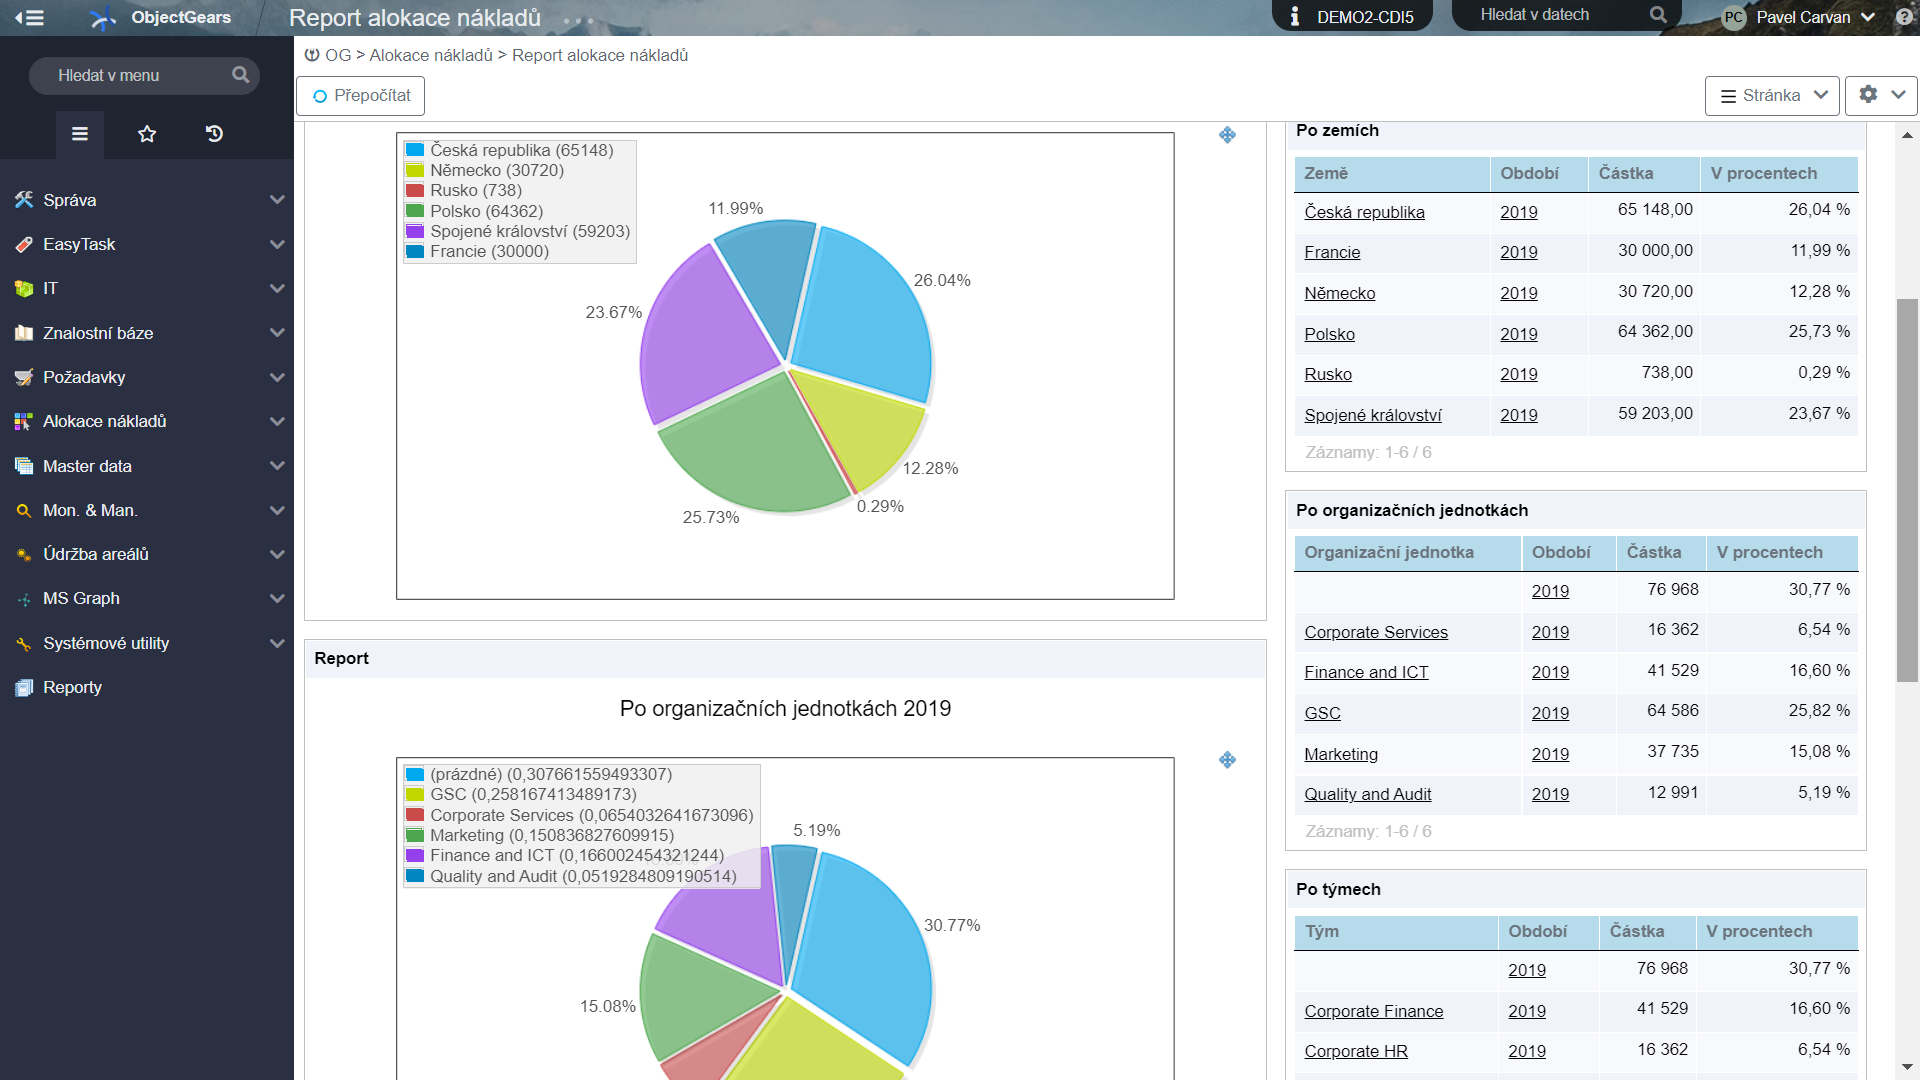Expand the EasyTask menu chevron
The width and height of the screenshot is (1920, 1080).
point(277,244)
